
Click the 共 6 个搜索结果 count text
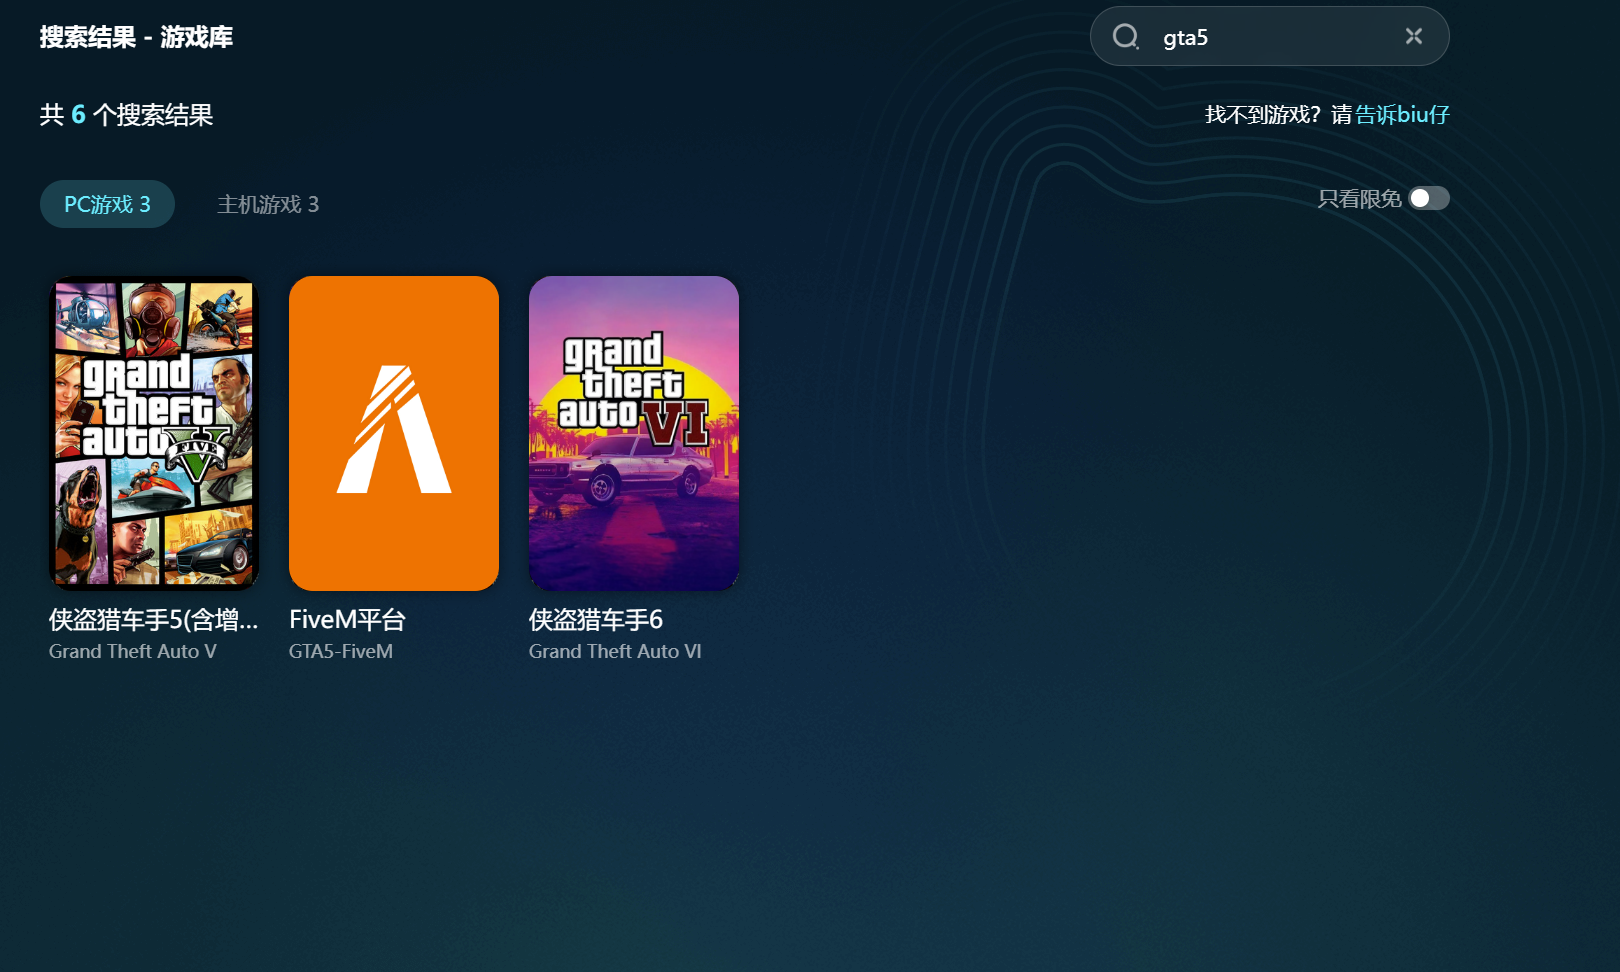coord(127,115)
